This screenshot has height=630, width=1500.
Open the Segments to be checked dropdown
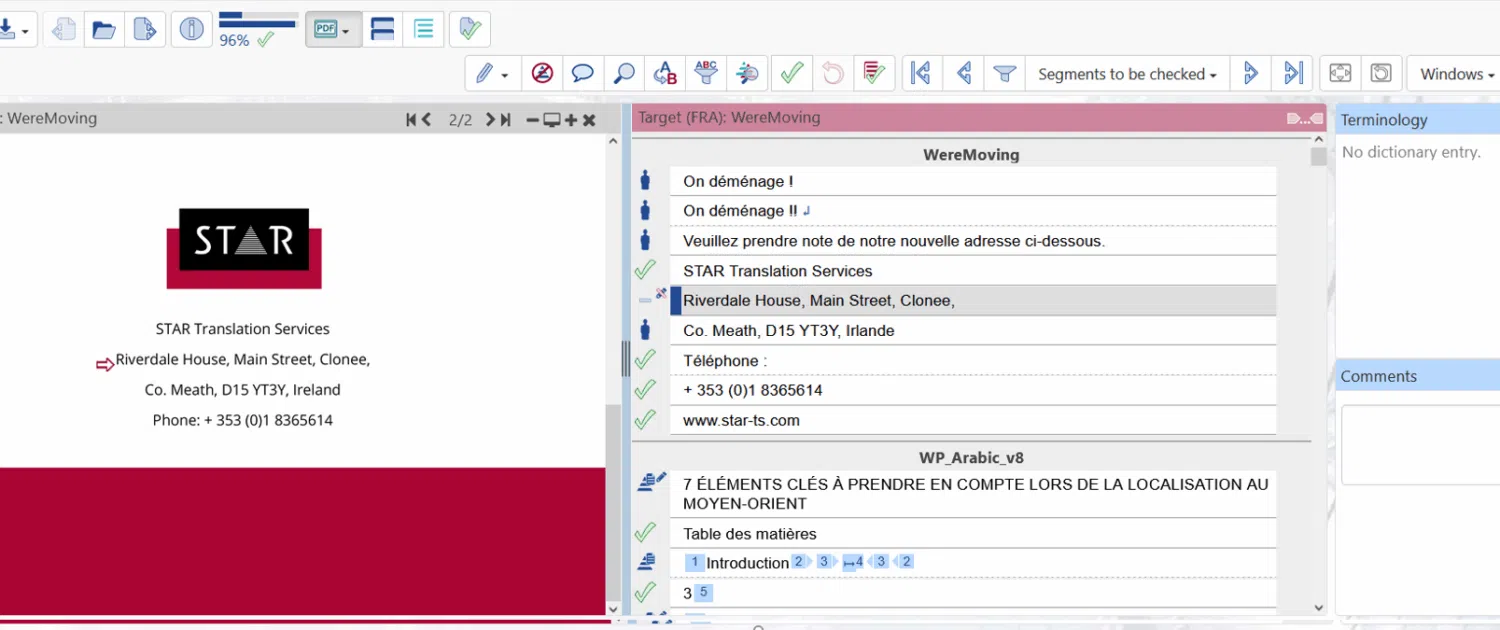(1127, 74)
